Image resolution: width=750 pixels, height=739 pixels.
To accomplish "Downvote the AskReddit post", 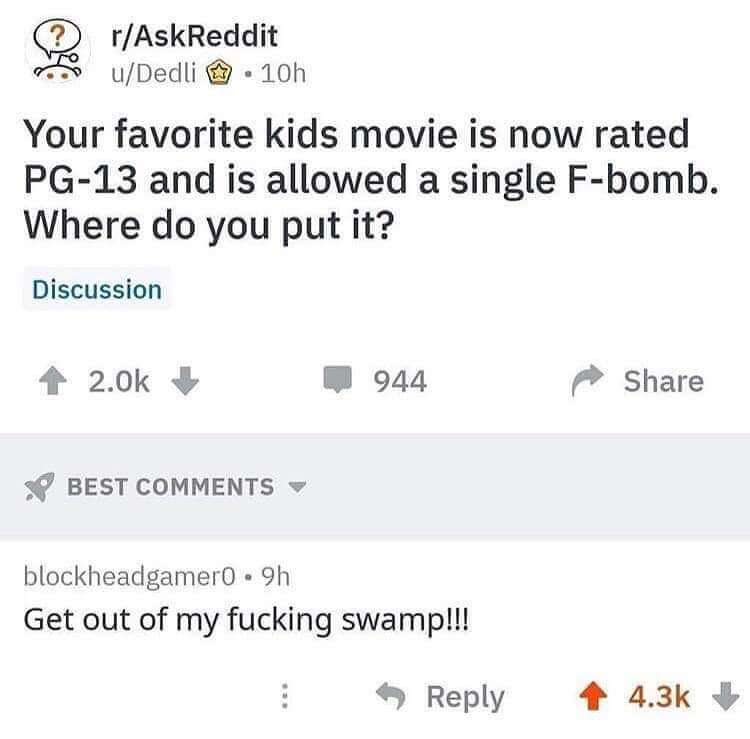I will (185, 380).
